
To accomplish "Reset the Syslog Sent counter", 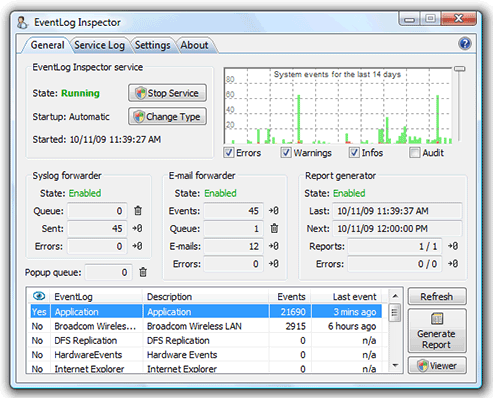I will 137,228.
